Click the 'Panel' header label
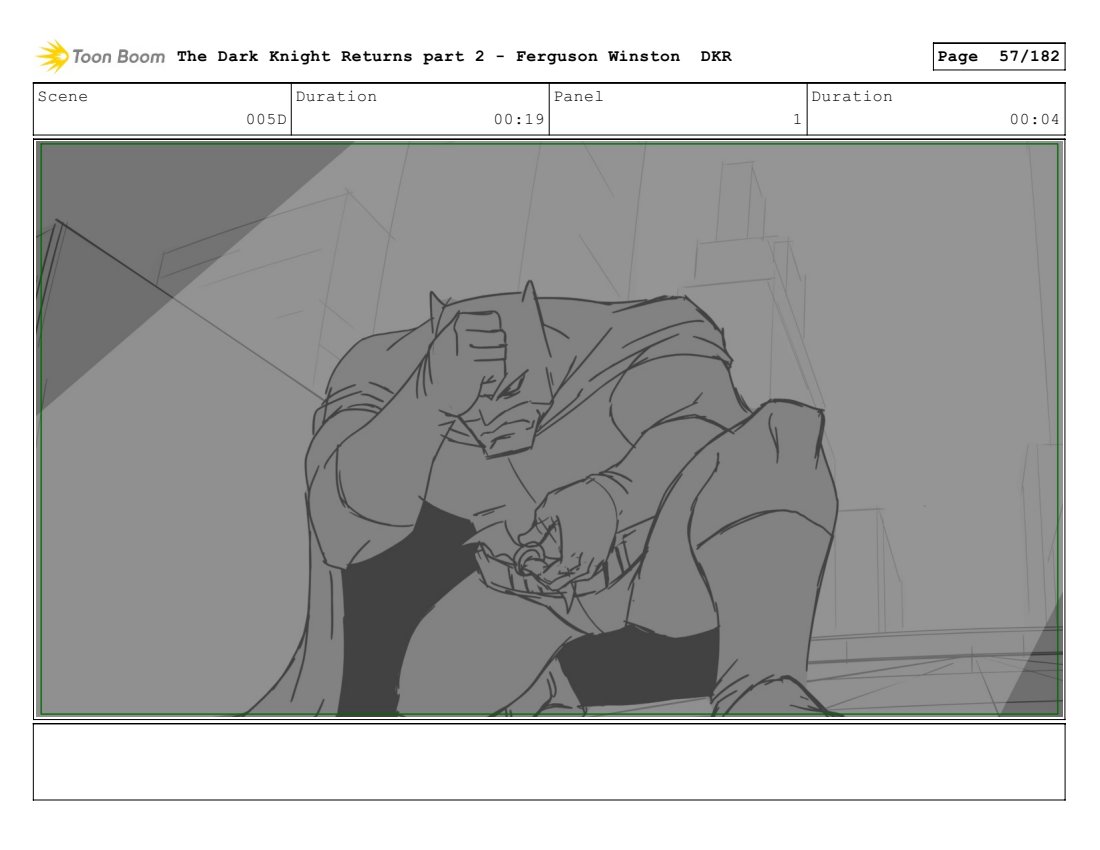Viewport: 1100px width, 850px height. (578, 96)
